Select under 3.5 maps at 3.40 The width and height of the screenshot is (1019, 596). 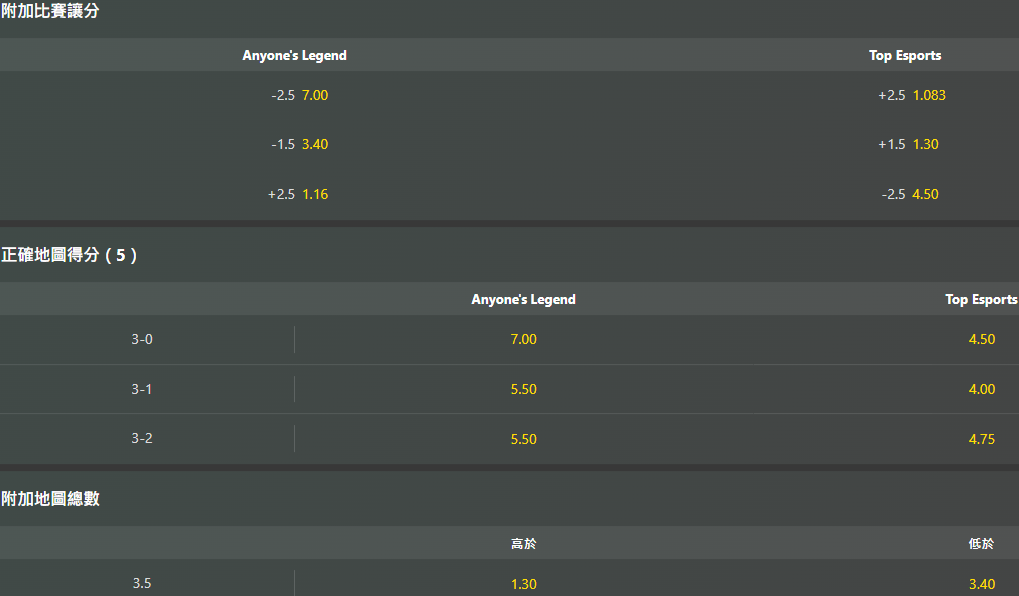point(981,584)
